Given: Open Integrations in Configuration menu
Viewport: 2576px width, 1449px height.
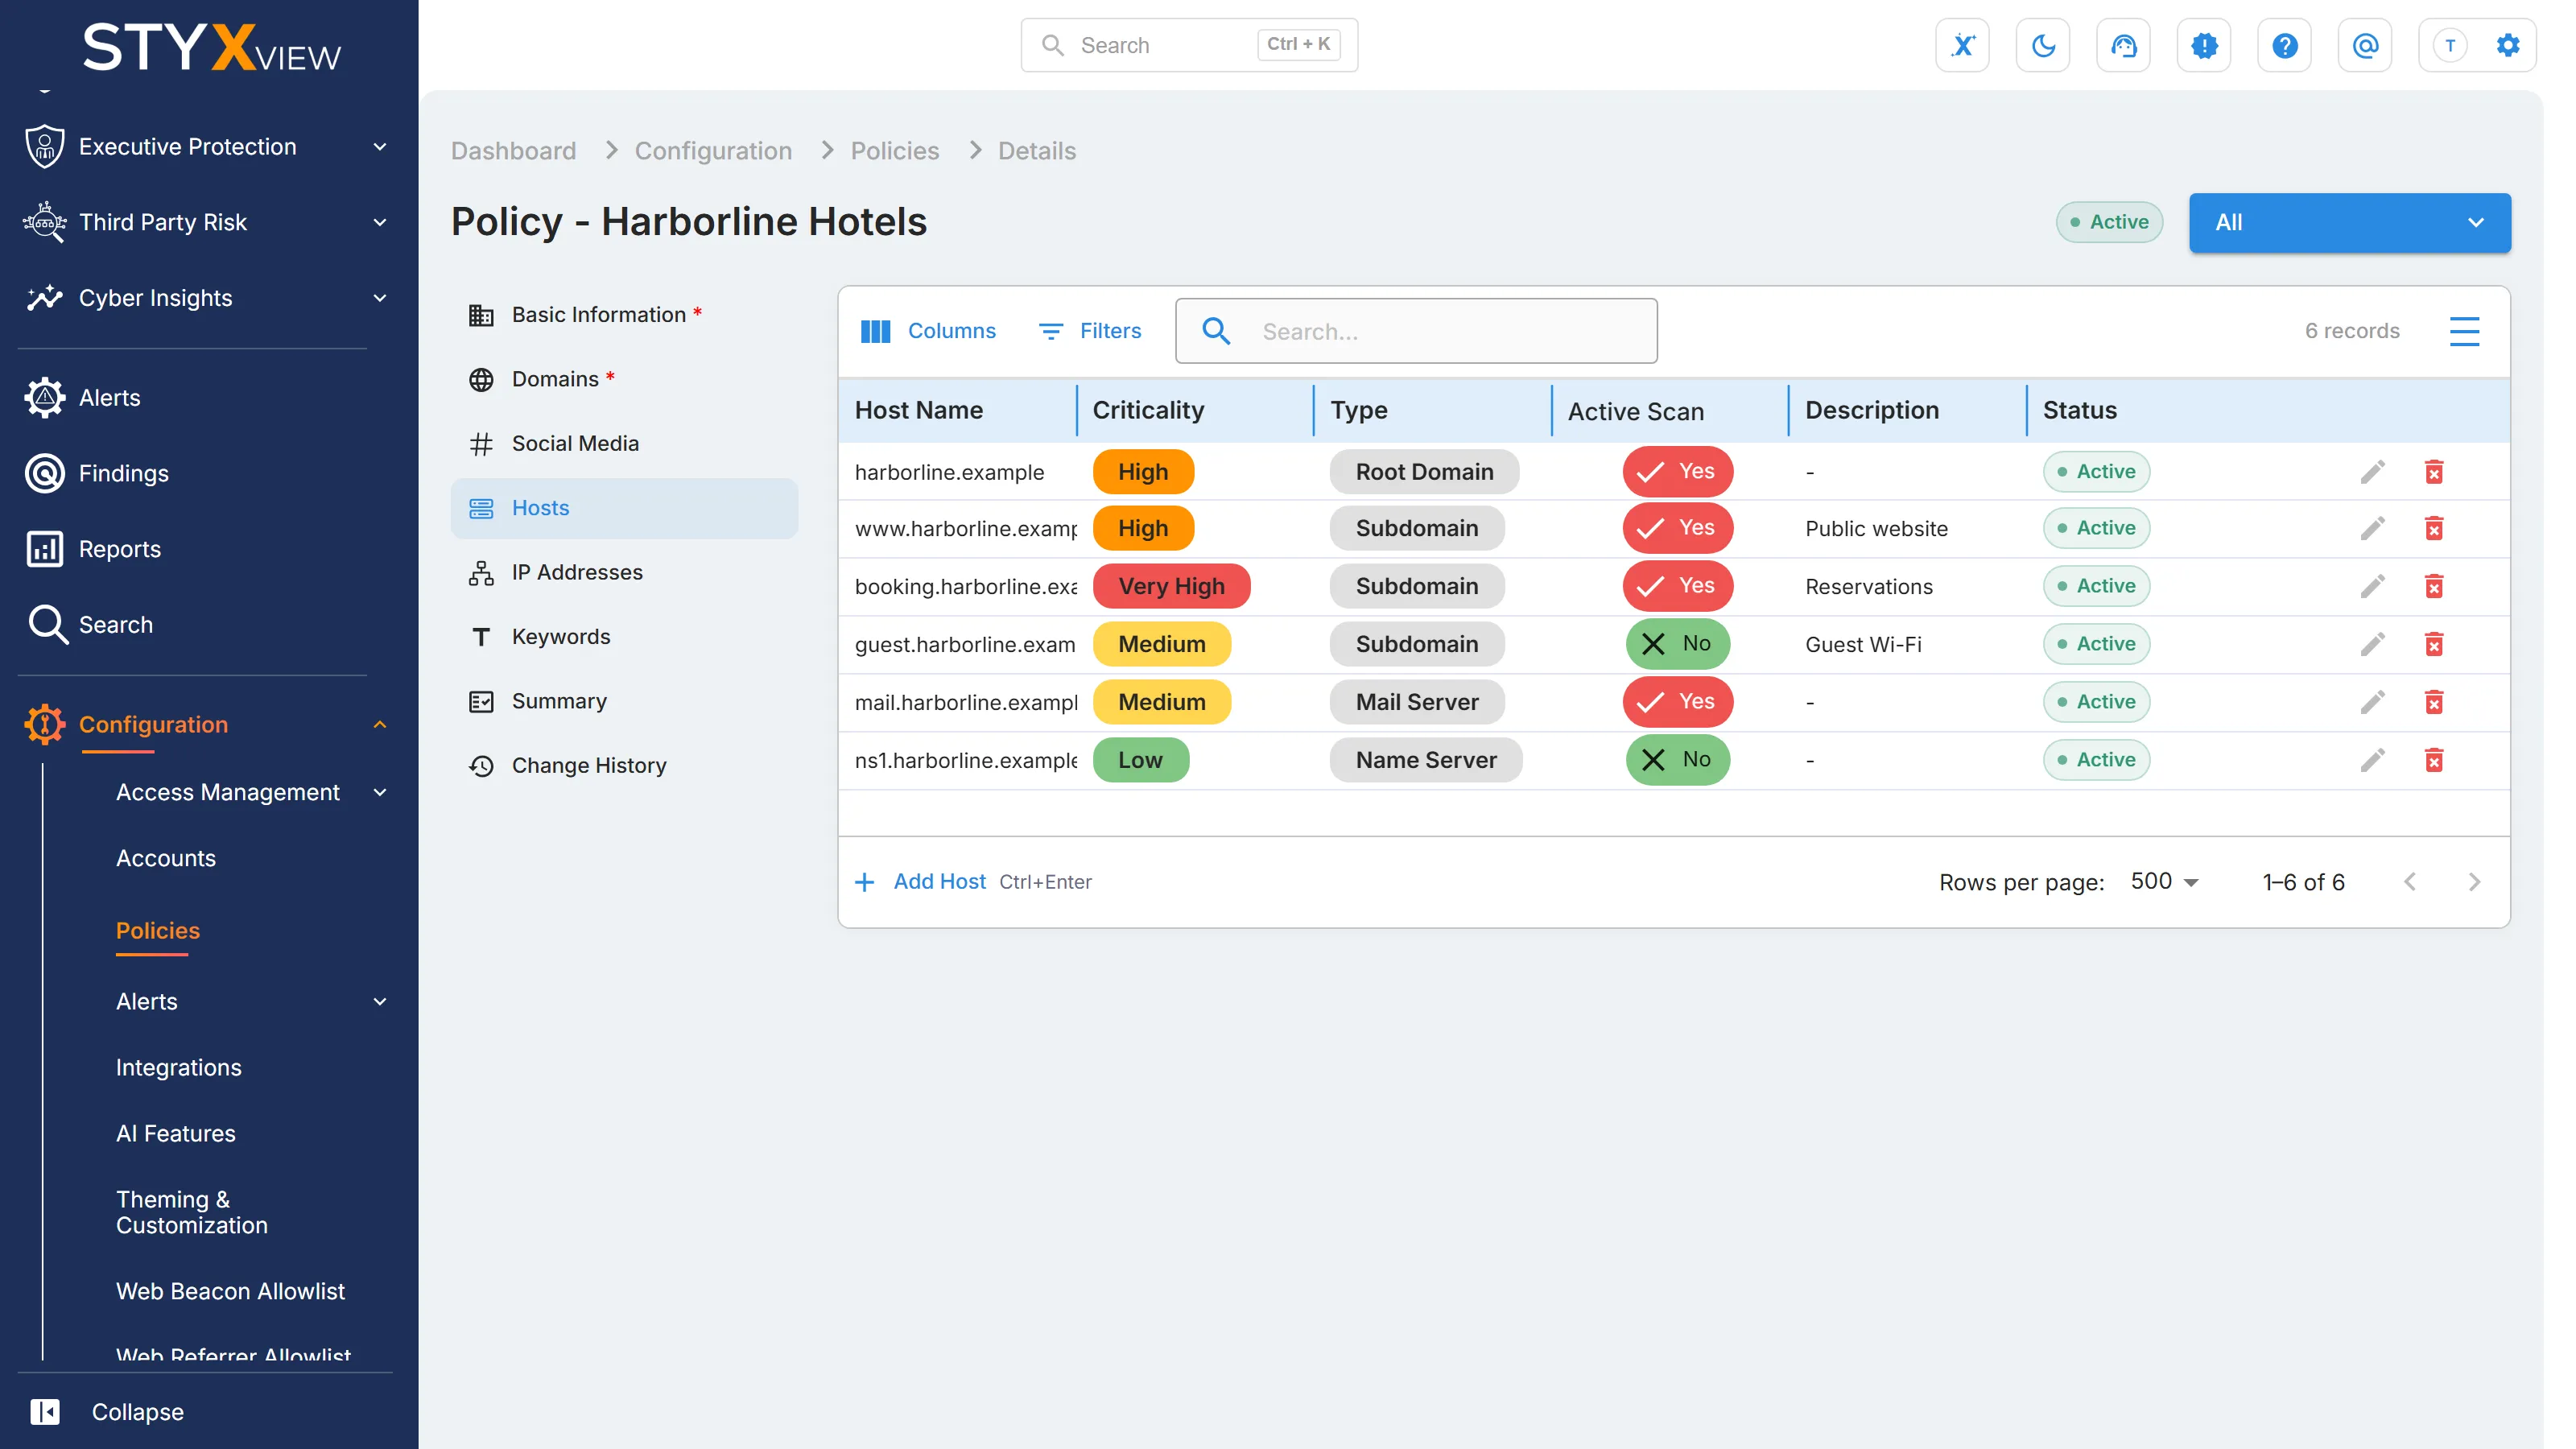Looking at the screenshot, I should pyautogui.click(x=178, y=1067).
